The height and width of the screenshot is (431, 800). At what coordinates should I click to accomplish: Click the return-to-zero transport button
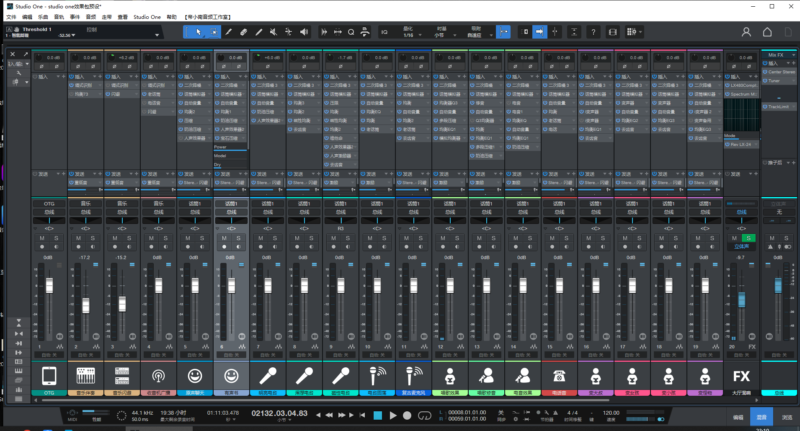pyautogui.click(x=362, y=415)
